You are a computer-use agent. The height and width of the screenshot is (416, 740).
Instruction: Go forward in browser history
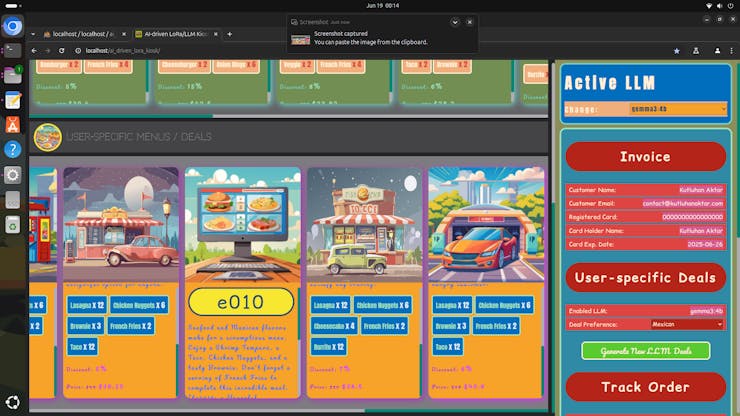pos(48,51)
